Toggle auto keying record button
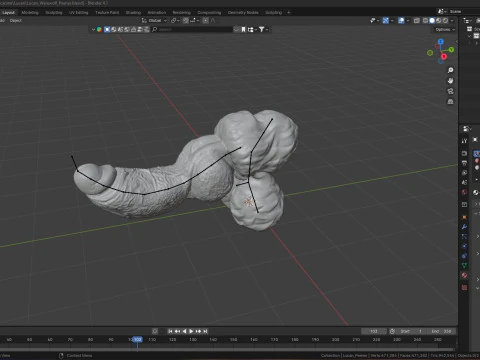Image resolution: width=480 pixels, height=360 pixels. tap(155, 331)
